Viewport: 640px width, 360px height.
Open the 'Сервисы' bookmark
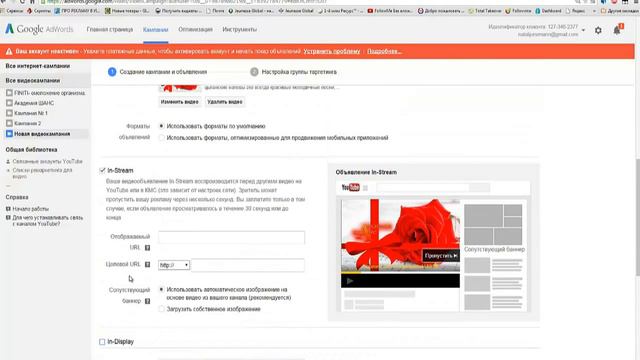pos(12,11)
